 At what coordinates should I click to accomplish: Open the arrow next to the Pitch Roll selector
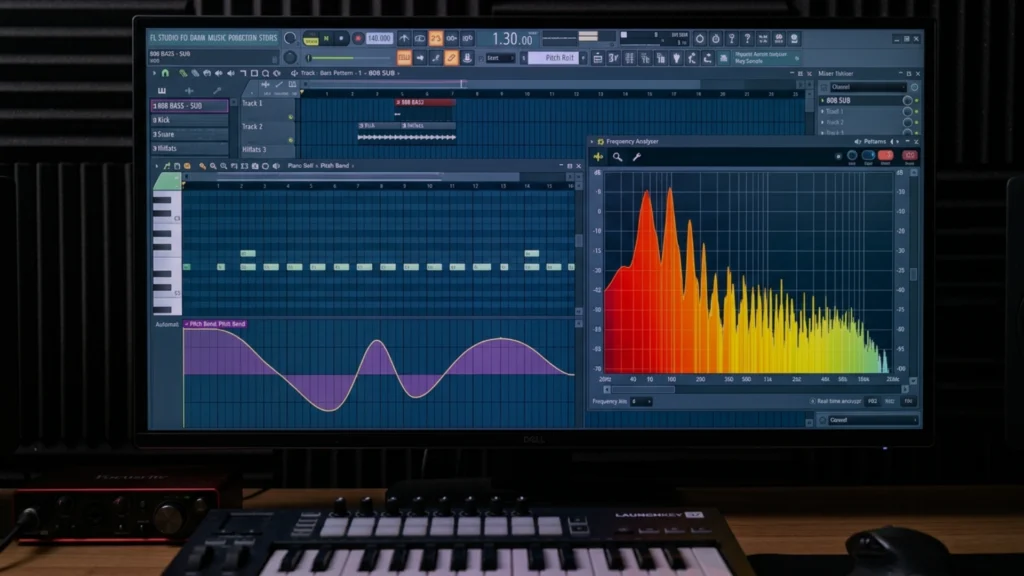tap(583, 58)
